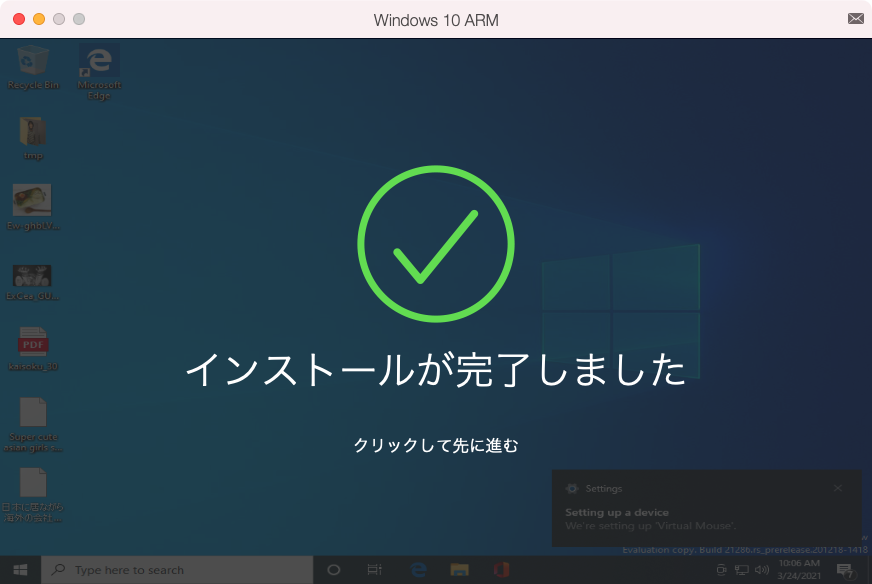The image size is (872, 584).
Task: Open the volume speaker icon in tray
Action: tap(761, 570)
